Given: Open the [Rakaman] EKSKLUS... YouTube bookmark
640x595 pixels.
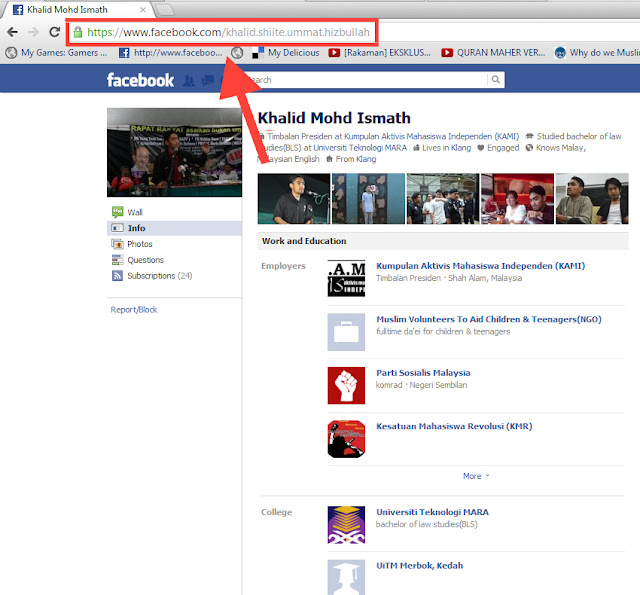Looking at the screenshot, I should pos(380,53).
